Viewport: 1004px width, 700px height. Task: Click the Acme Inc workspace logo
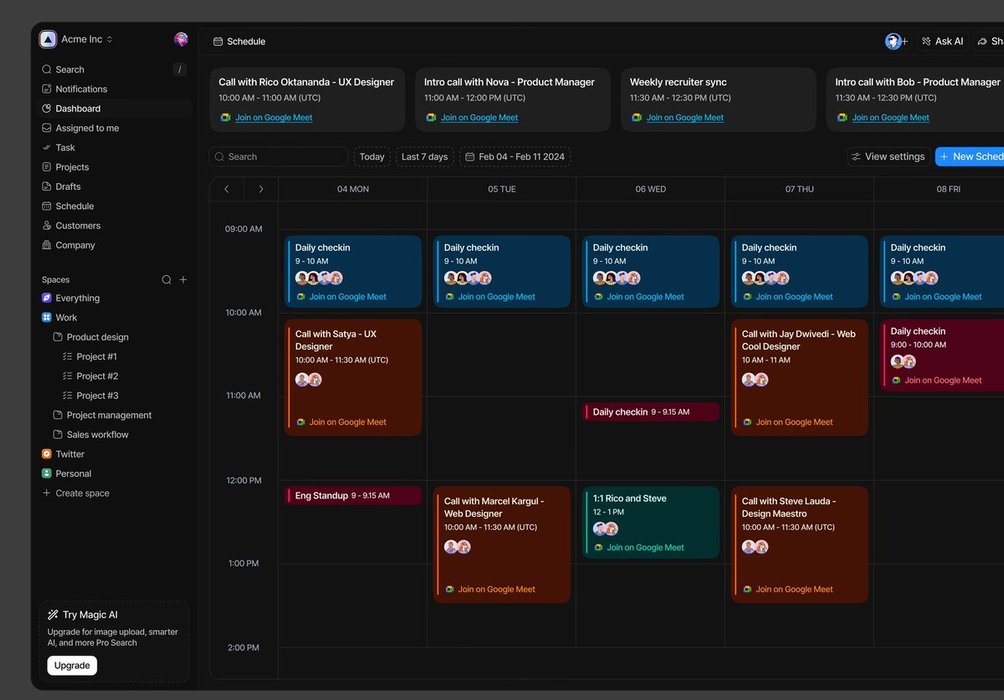point(47,39)
